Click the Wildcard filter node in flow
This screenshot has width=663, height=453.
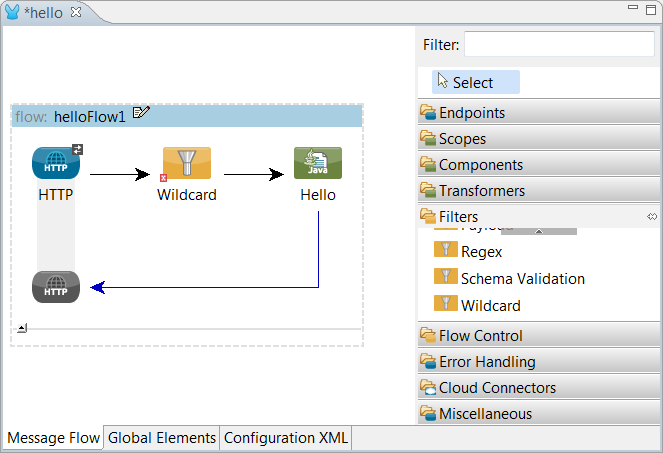point(187,163)
